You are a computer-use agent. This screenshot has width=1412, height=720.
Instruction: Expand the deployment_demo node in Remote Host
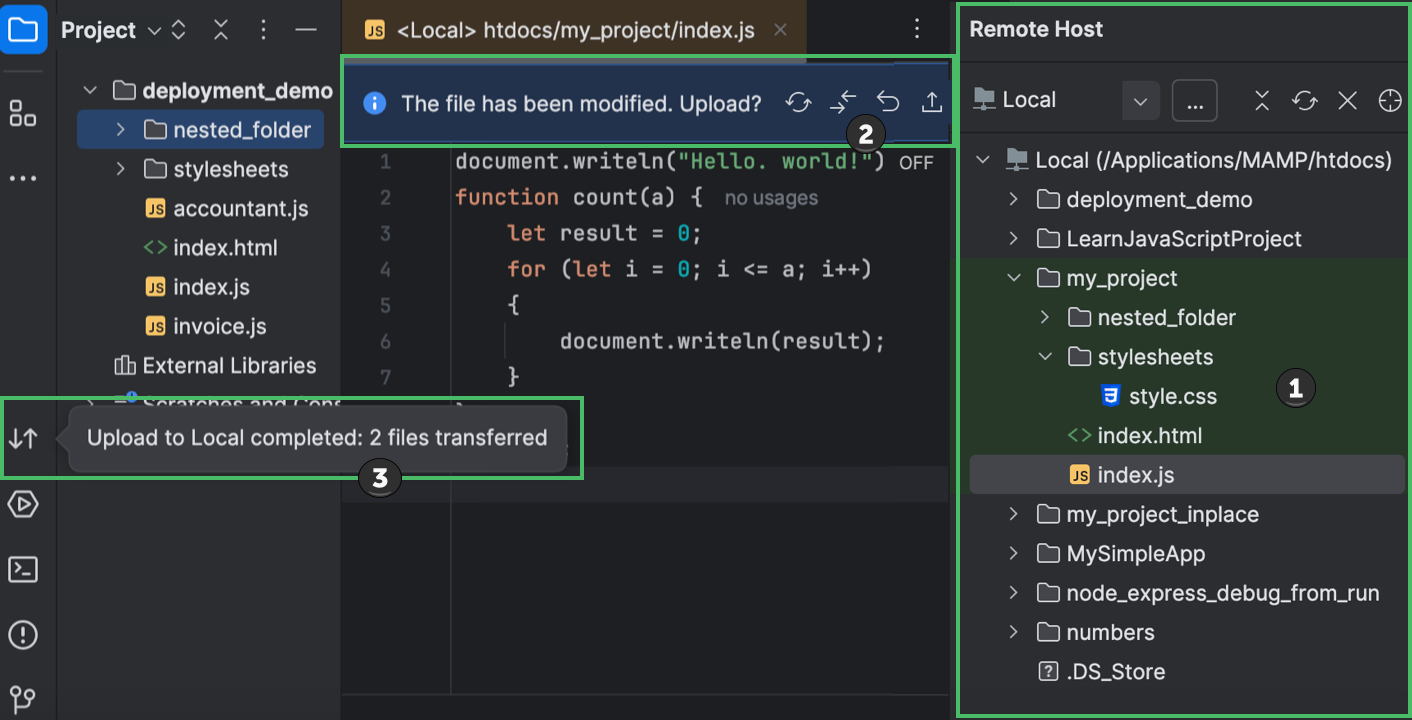[x=1012, y=199]
